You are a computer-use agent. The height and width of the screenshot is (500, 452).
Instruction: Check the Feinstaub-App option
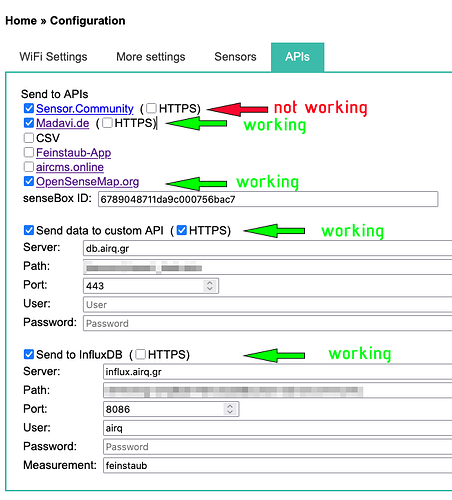tap(29, 152)
